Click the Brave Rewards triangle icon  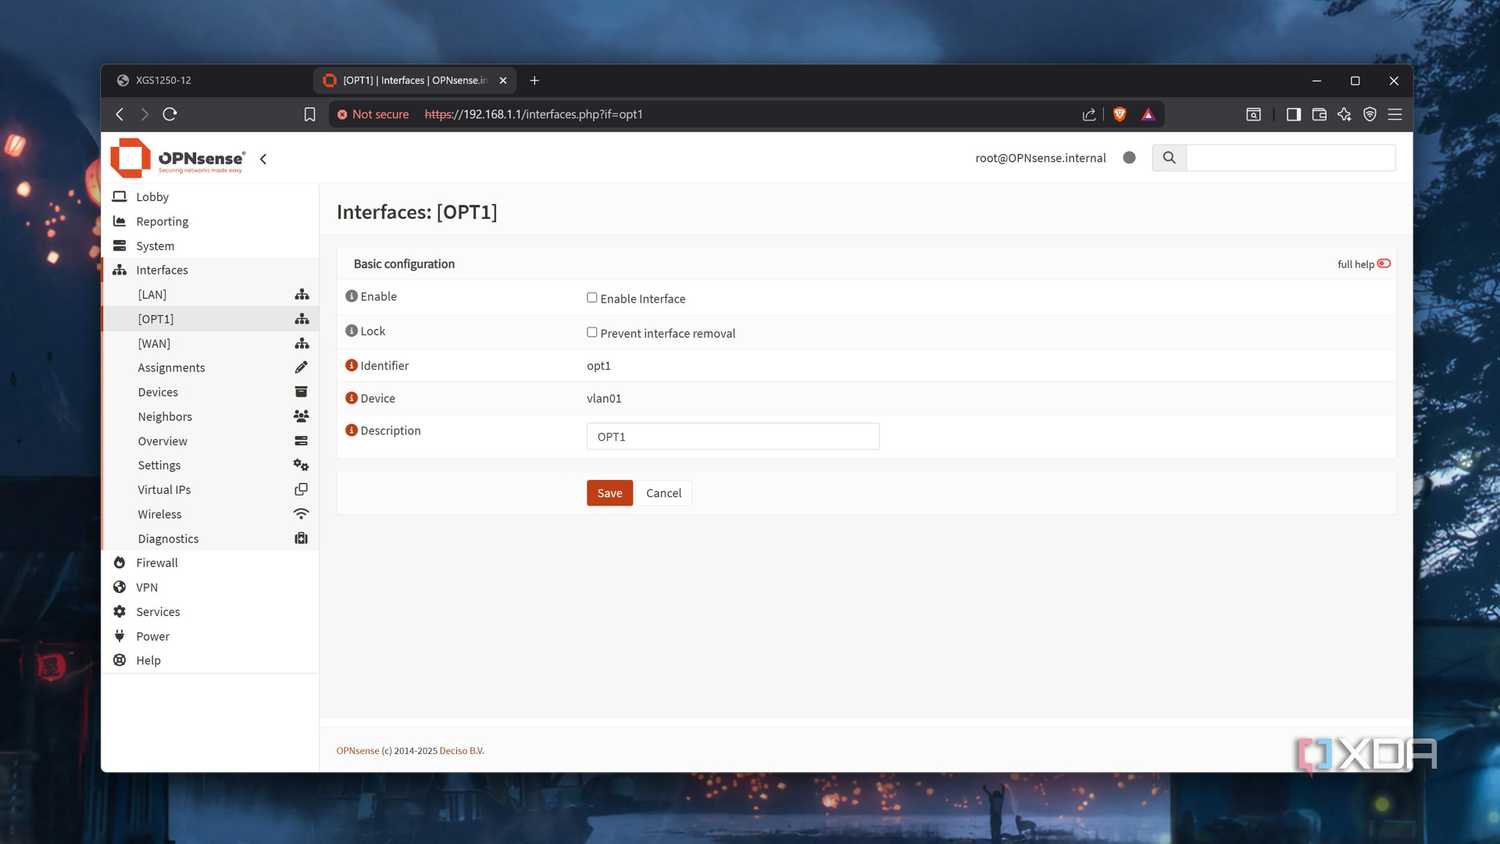[1148, 114]
